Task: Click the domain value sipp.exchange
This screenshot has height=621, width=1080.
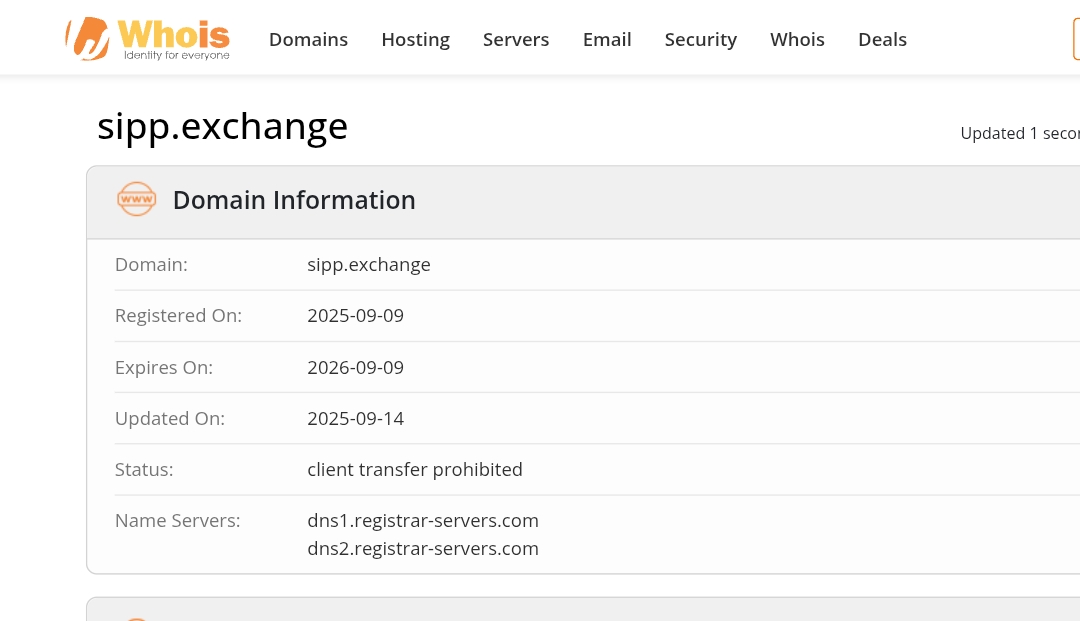Action: (368, 265)
